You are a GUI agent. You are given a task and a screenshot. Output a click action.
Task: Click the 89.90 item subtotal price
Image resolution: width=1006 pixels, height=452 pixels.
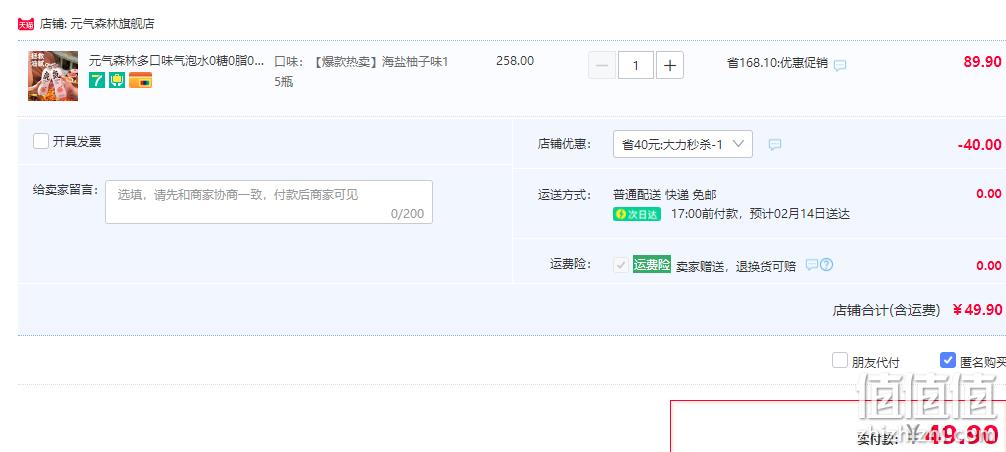[x=982, y=62]
